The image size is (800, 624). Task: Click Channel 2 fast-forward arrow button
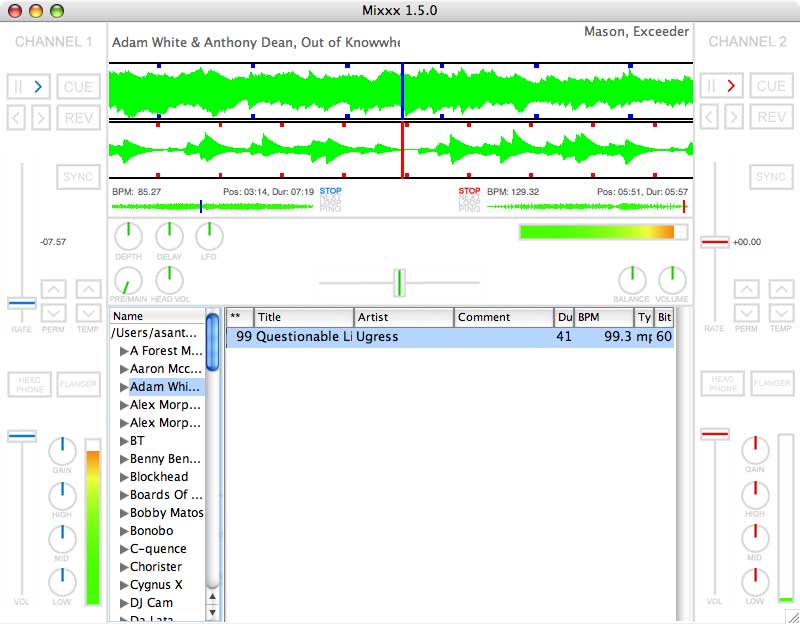[734, 118]
